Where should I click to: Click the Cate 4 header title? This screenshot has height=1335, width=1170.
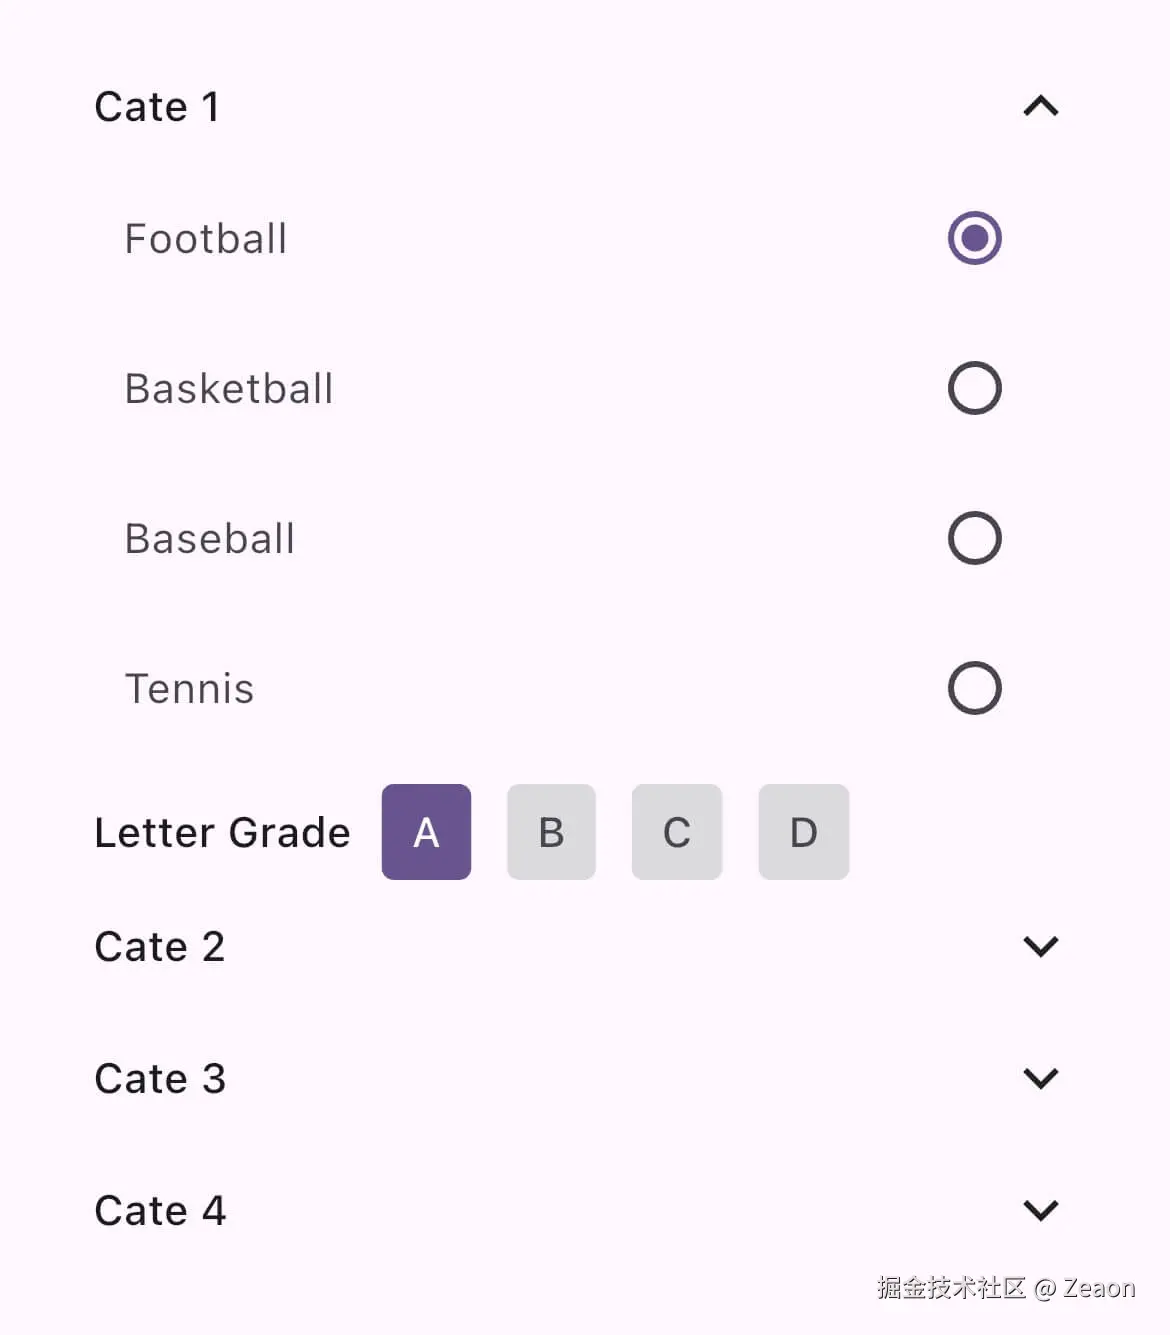coord(160,1211)
